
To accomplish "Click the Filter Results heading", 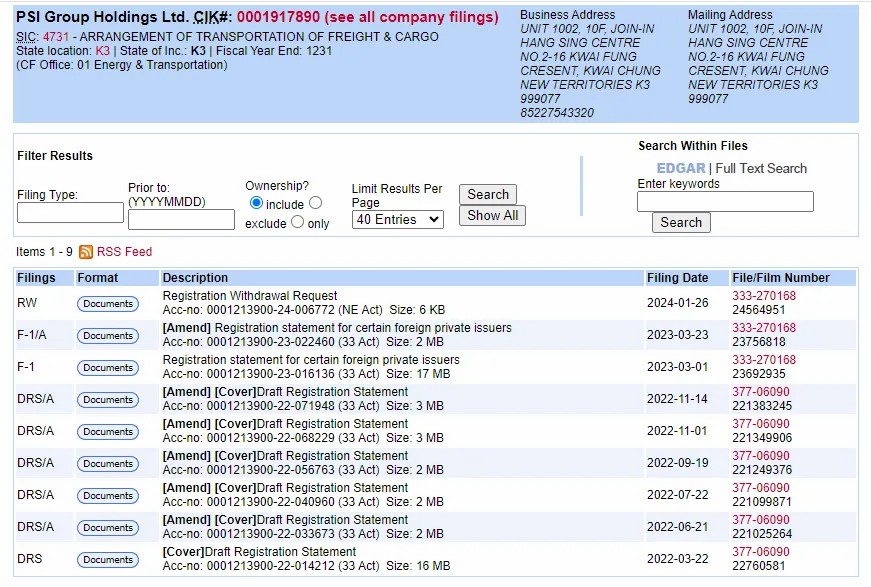I will (54, 156).
